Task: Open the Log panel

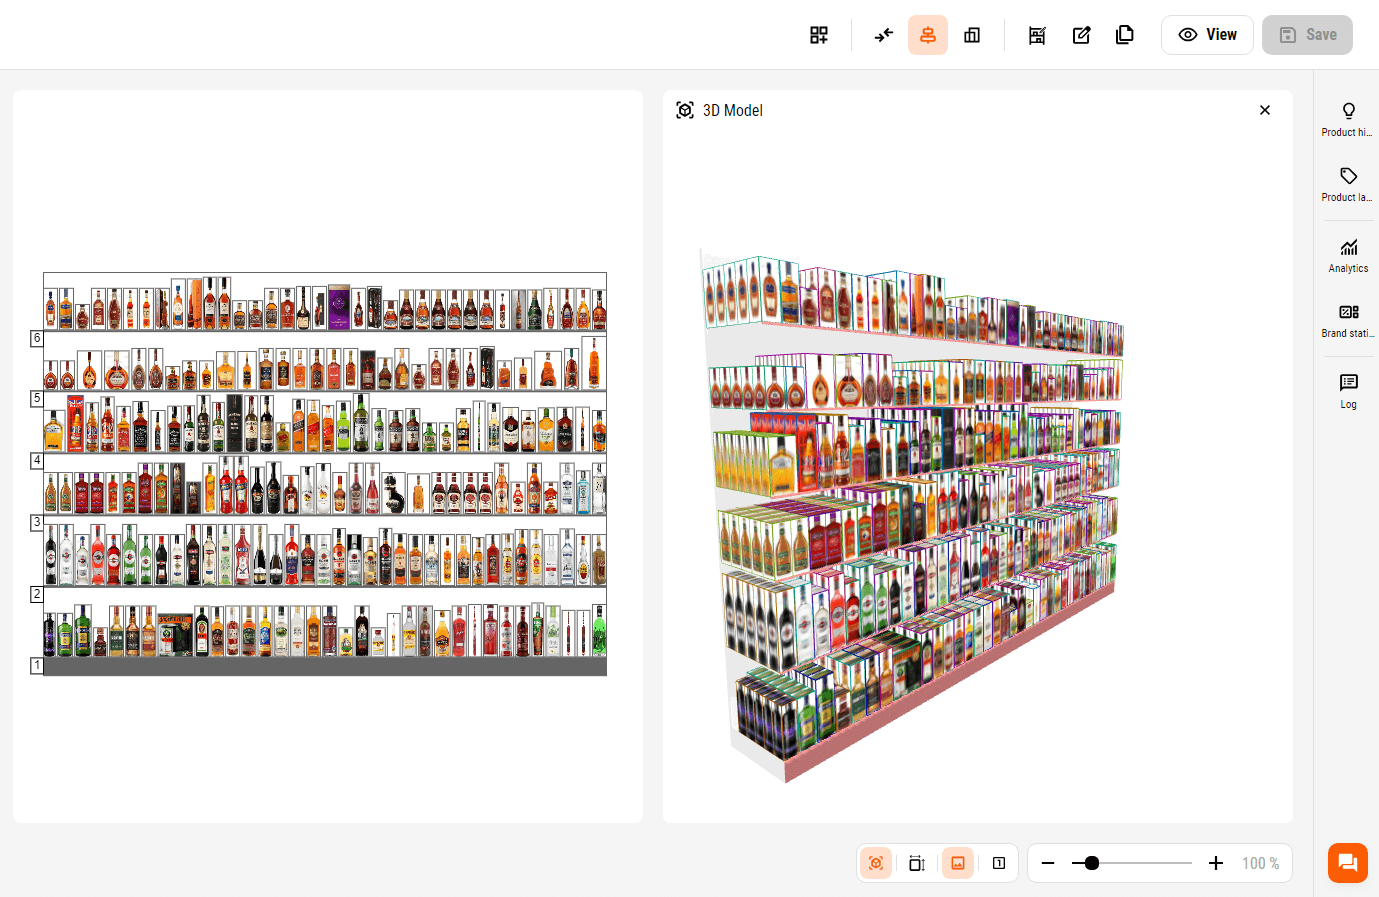Action: [x=1348, y=392]
